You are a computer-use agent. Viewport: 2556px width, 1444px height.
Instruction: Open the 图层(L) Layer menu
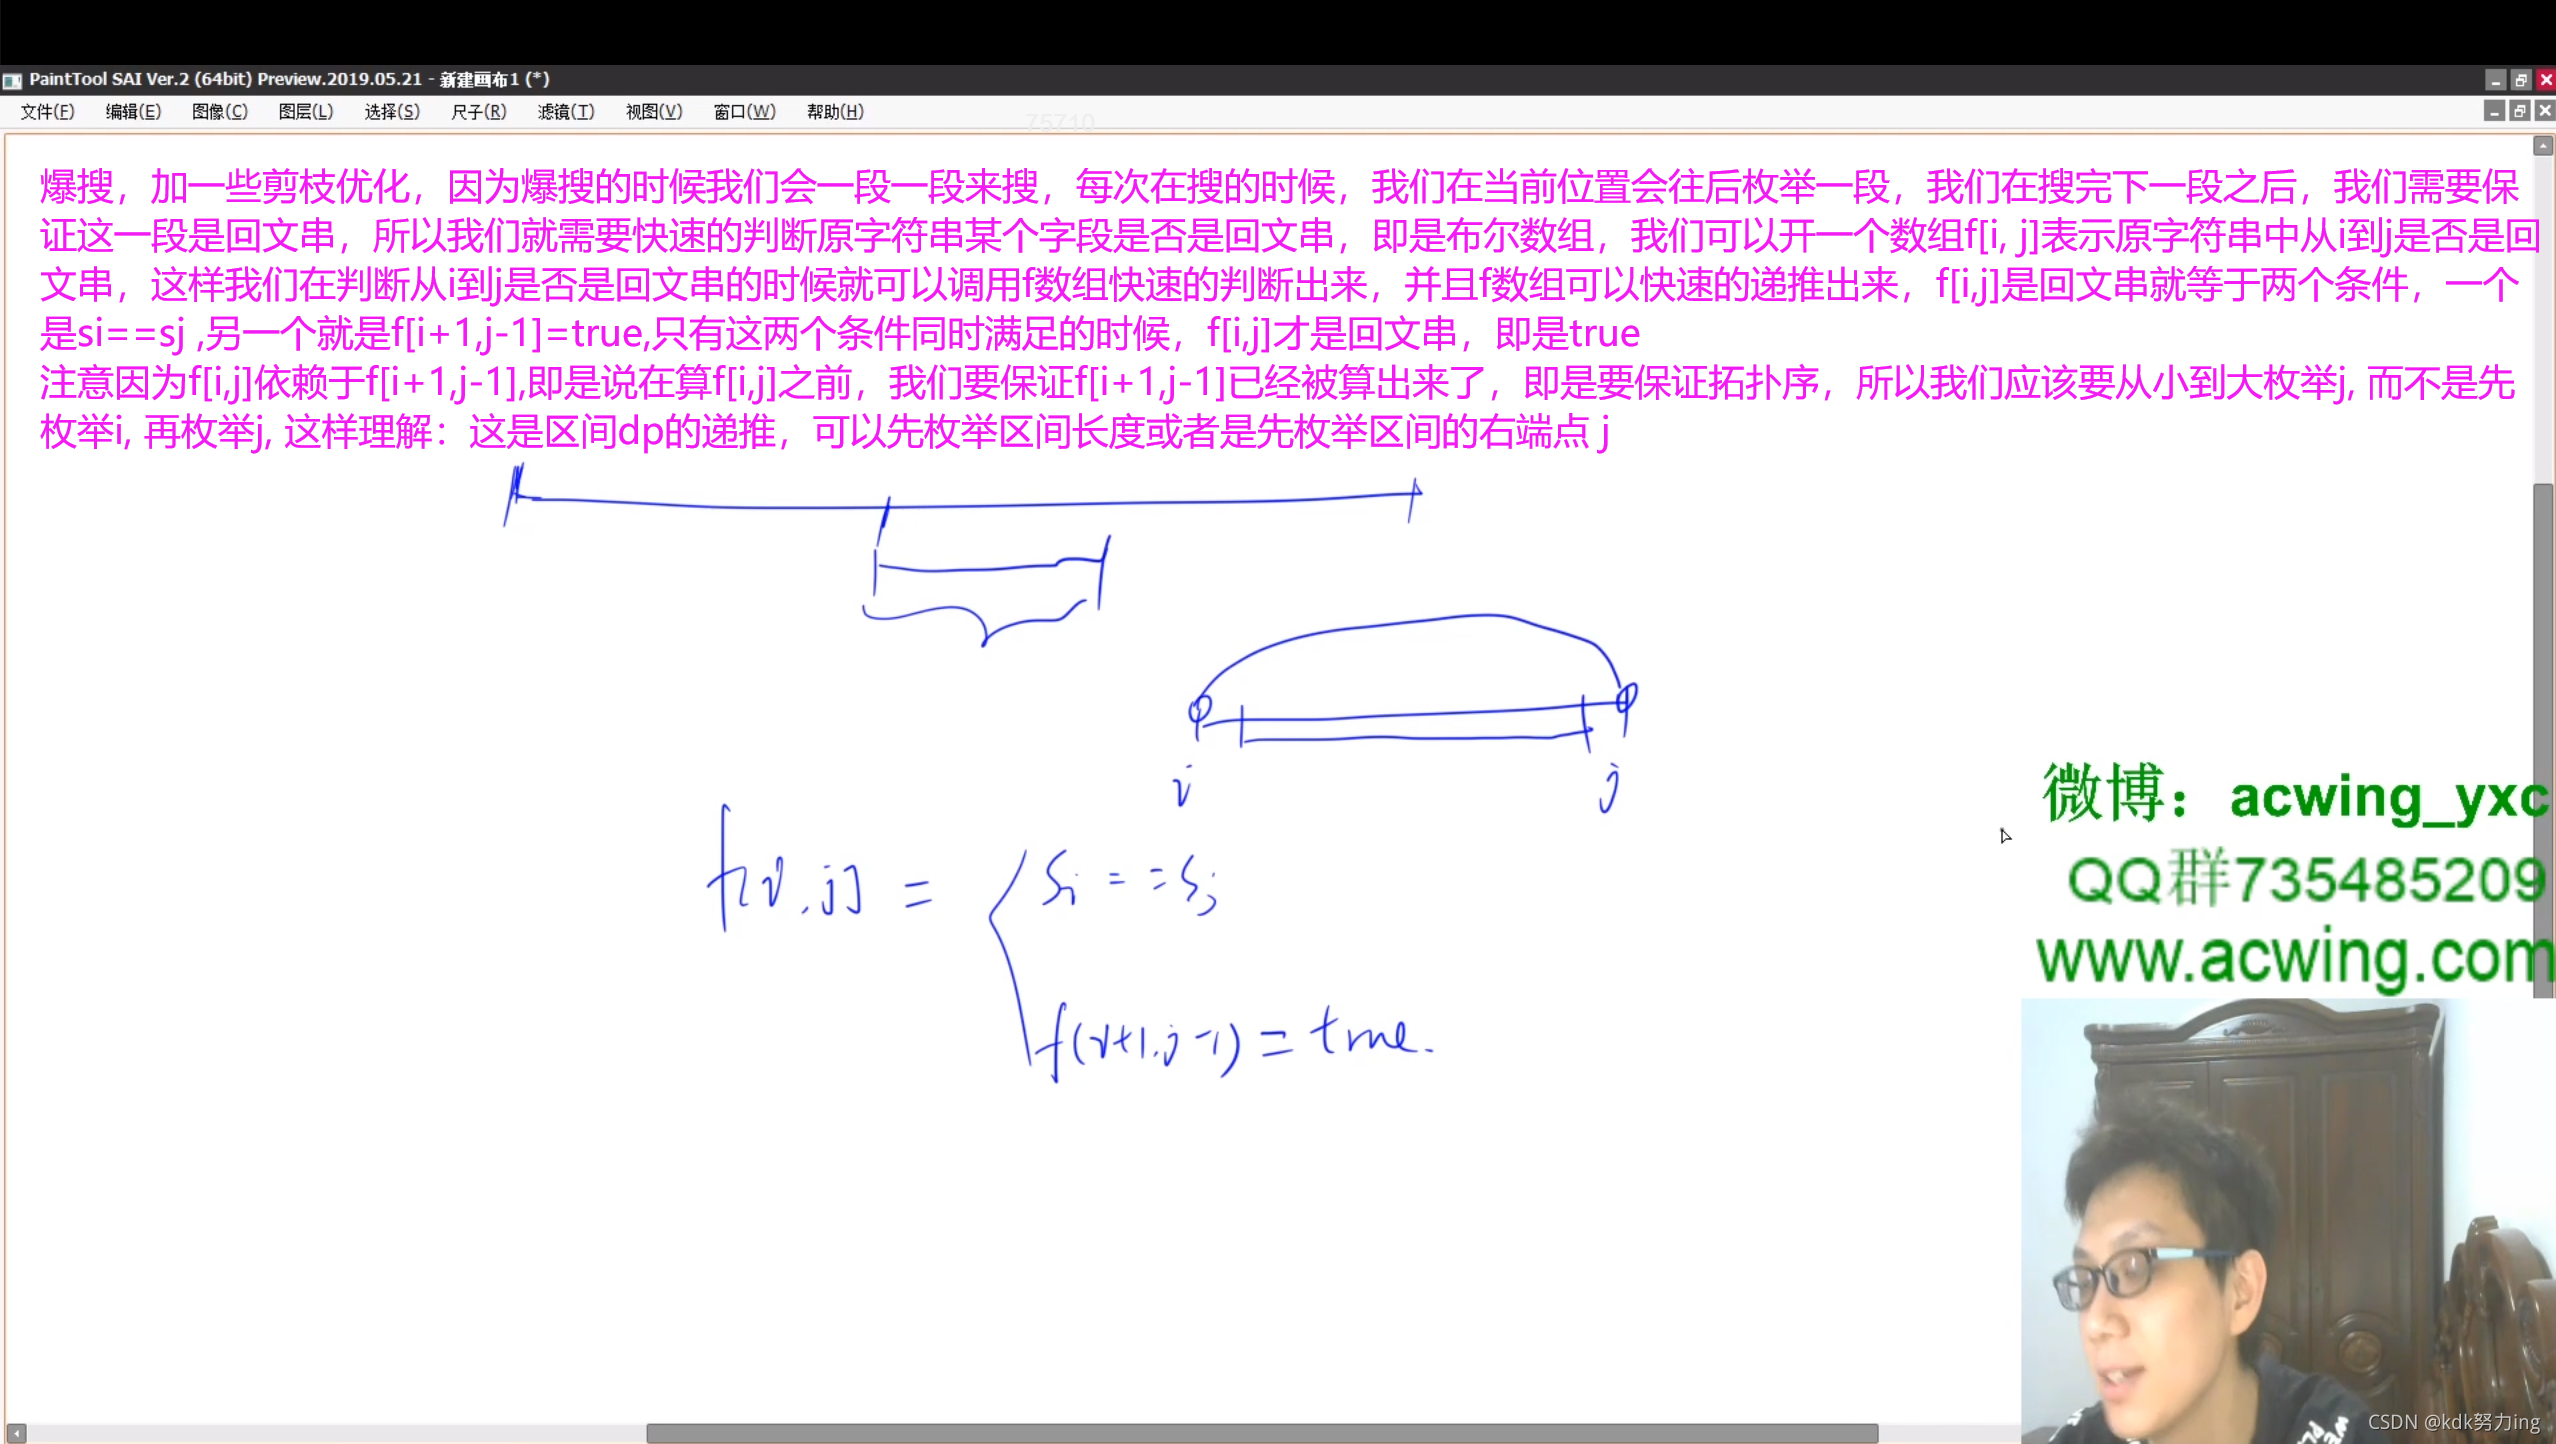point(305,111)
